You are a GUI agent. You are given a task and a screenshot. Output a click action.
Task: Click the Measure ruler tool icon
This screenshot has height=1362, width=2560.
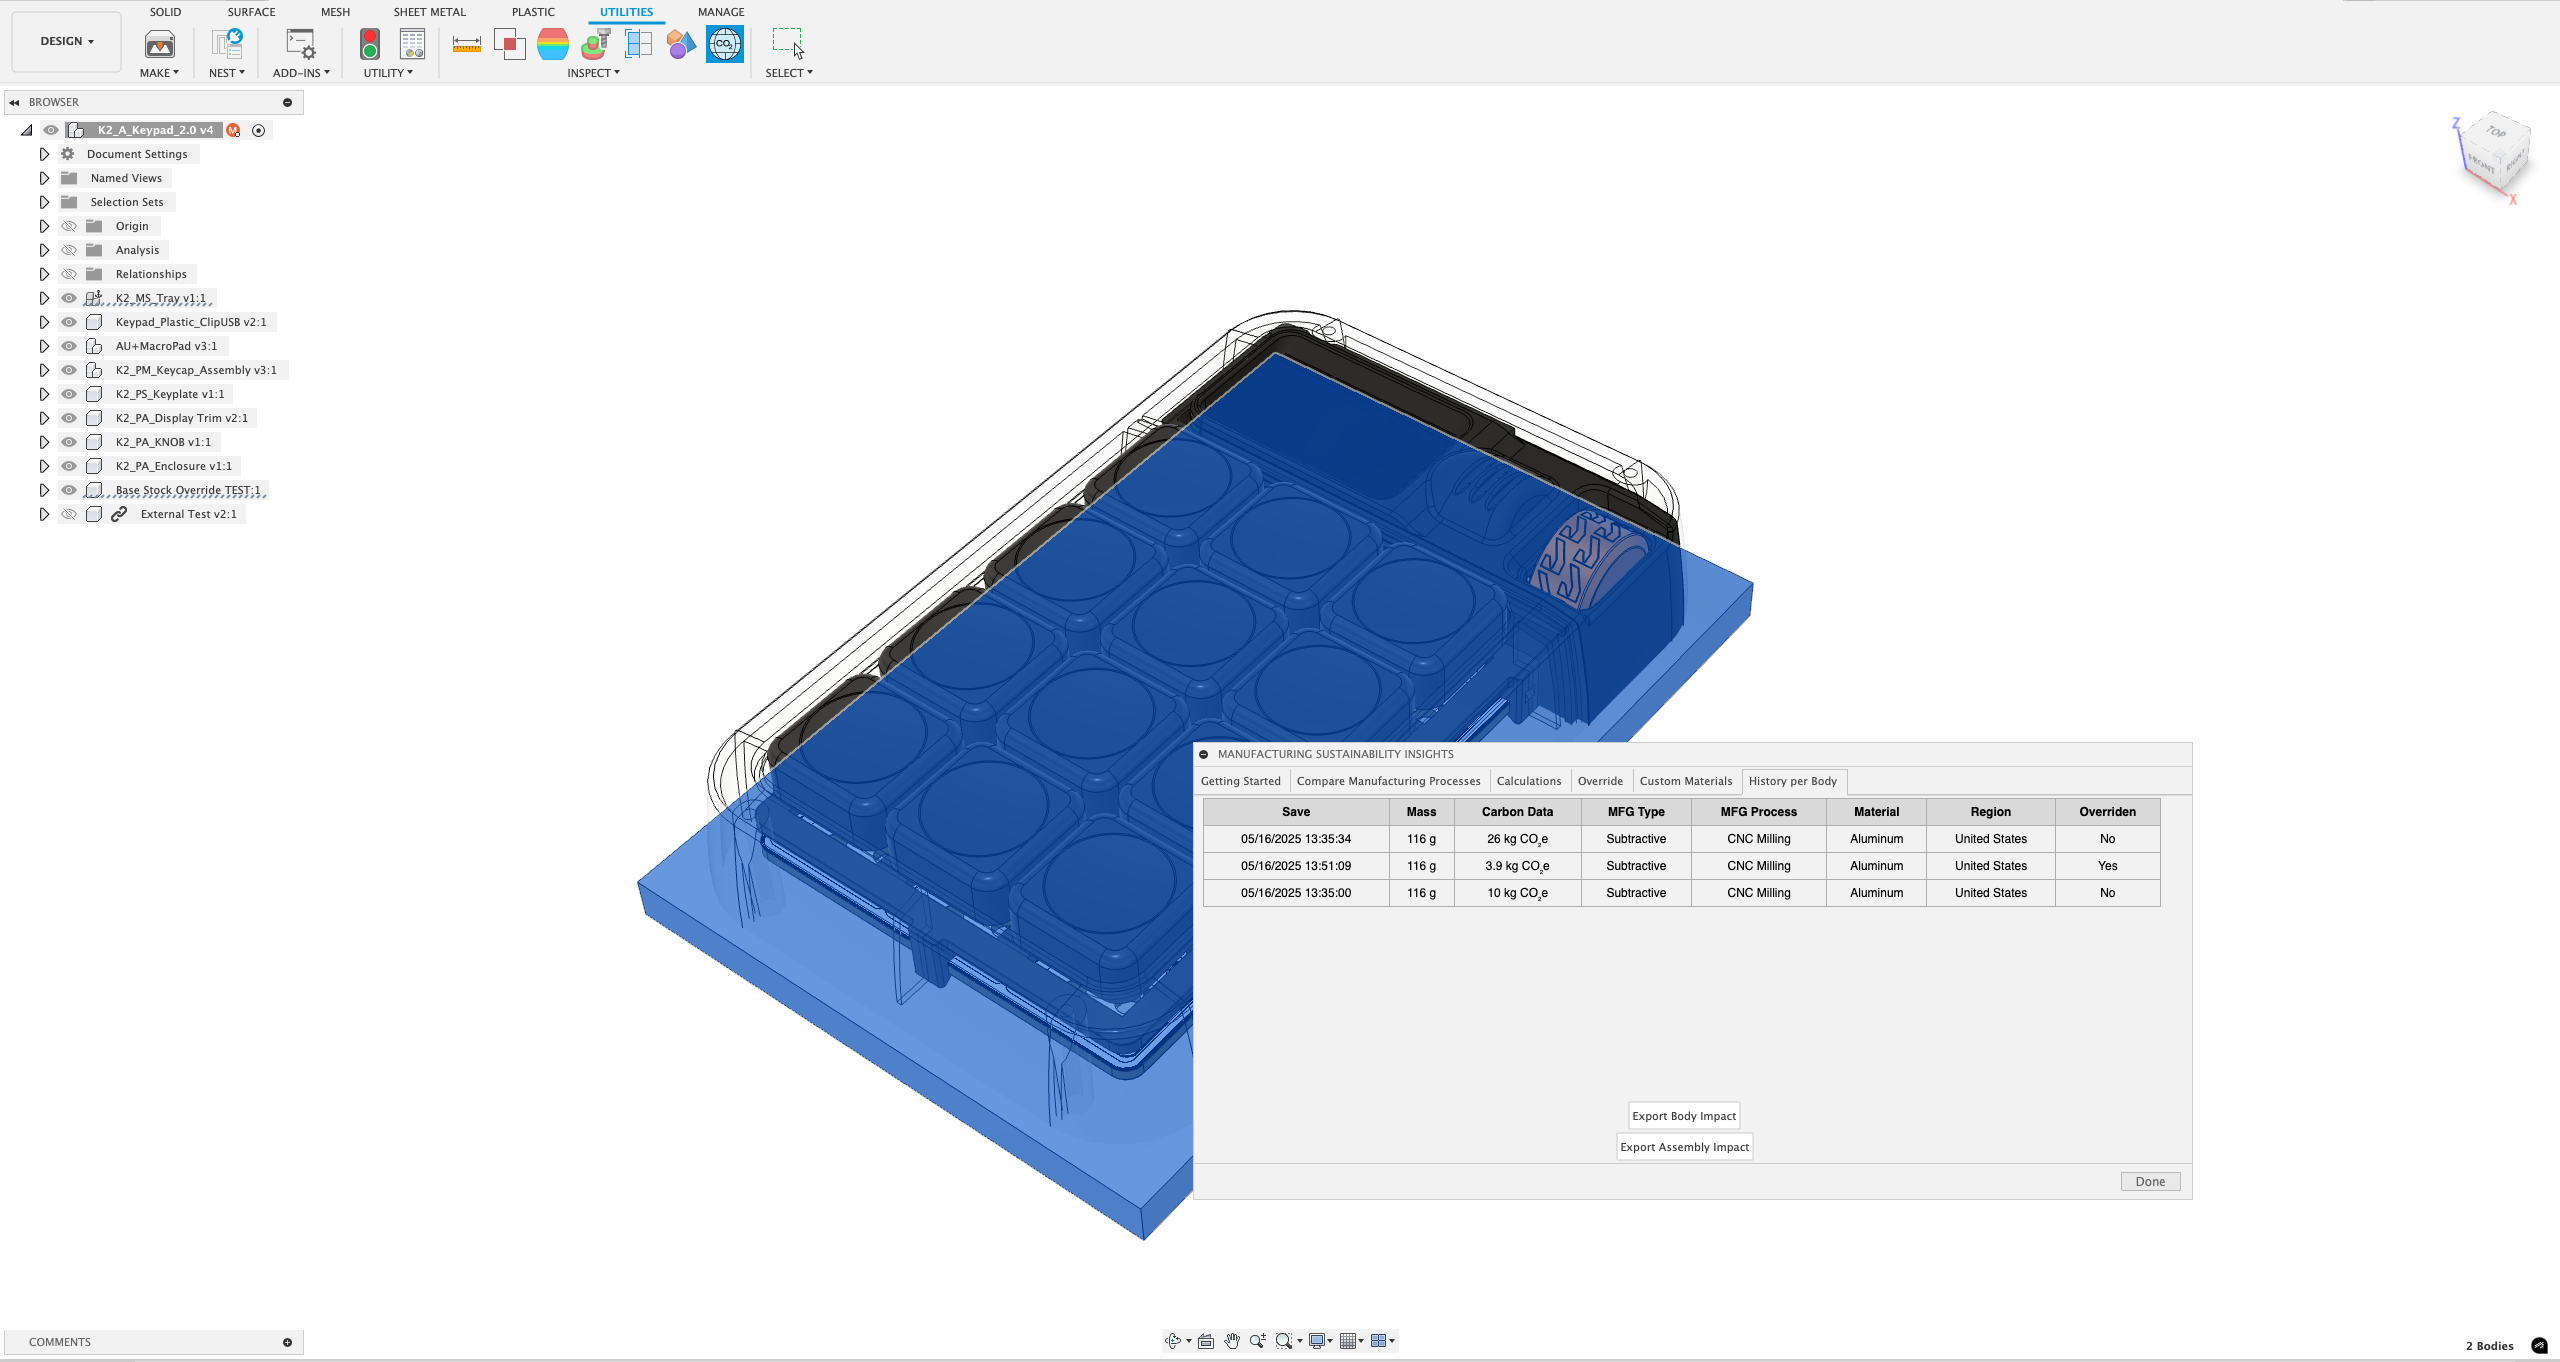click(x=466, y=44)
